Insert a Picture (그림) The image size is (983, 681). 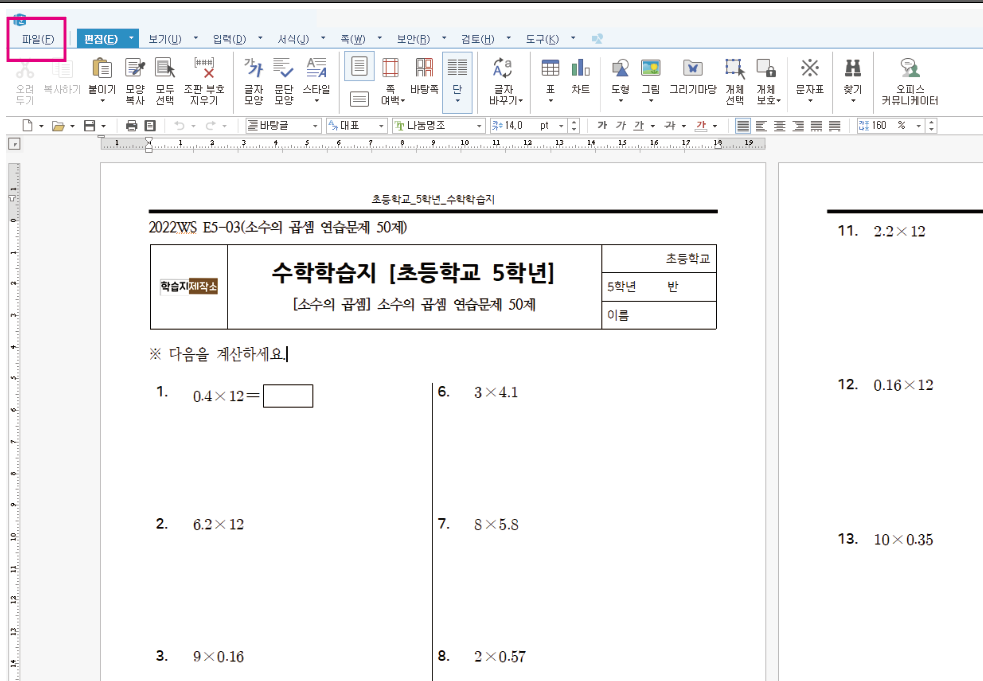pyautogui.click(x=651, y=68)
